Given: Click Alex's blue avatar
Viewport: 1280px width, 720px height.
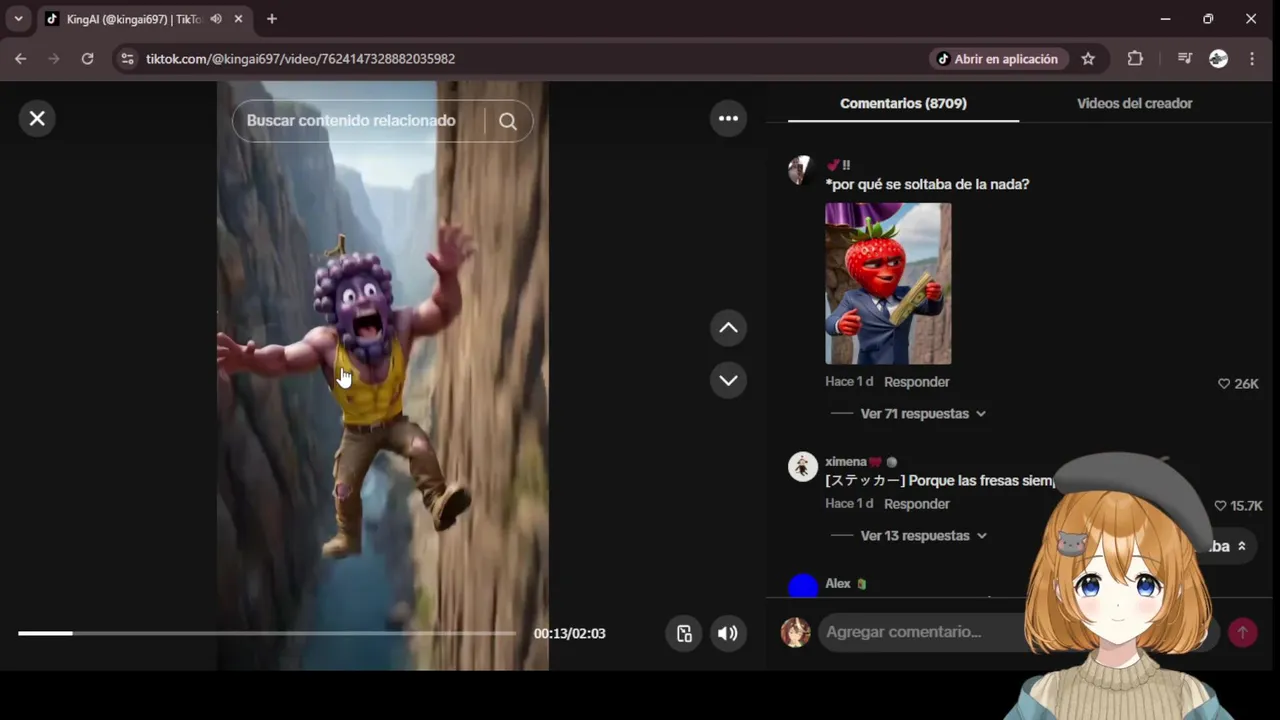Looking at the screenshot, I should tap(803, 586).
